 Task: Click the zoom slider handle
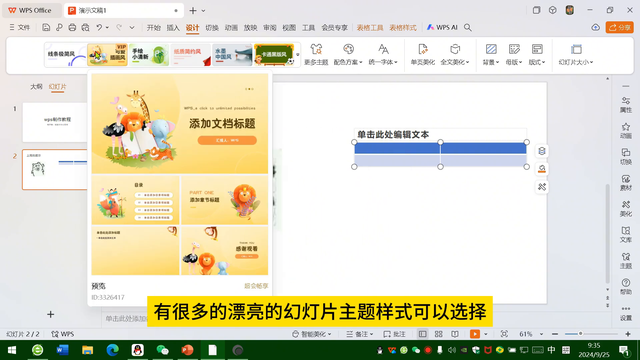(580, 334)
